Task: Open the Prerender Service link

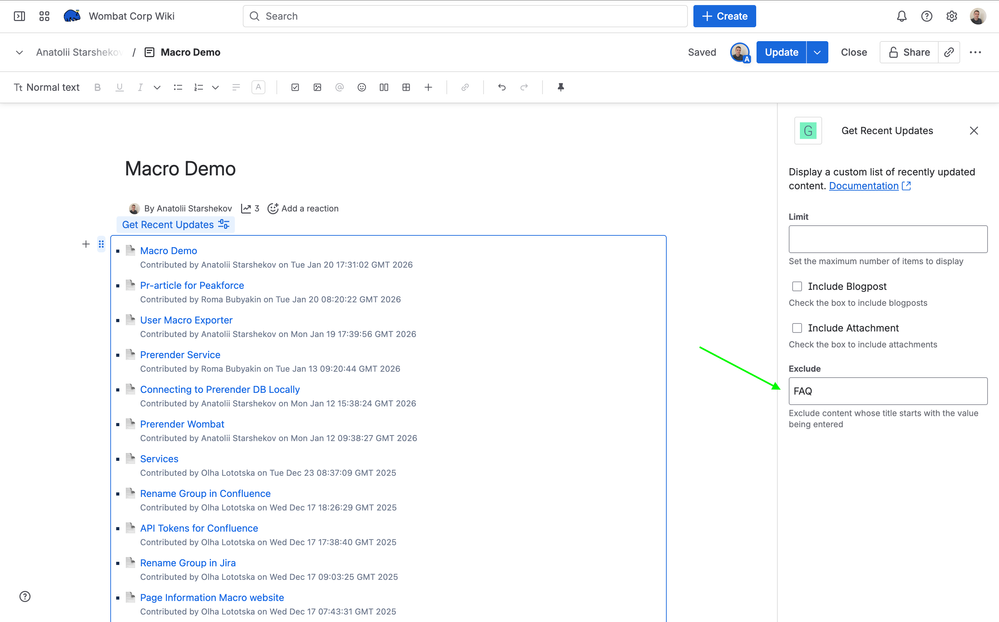Action: pyautogui.click(x=180, y=354)
